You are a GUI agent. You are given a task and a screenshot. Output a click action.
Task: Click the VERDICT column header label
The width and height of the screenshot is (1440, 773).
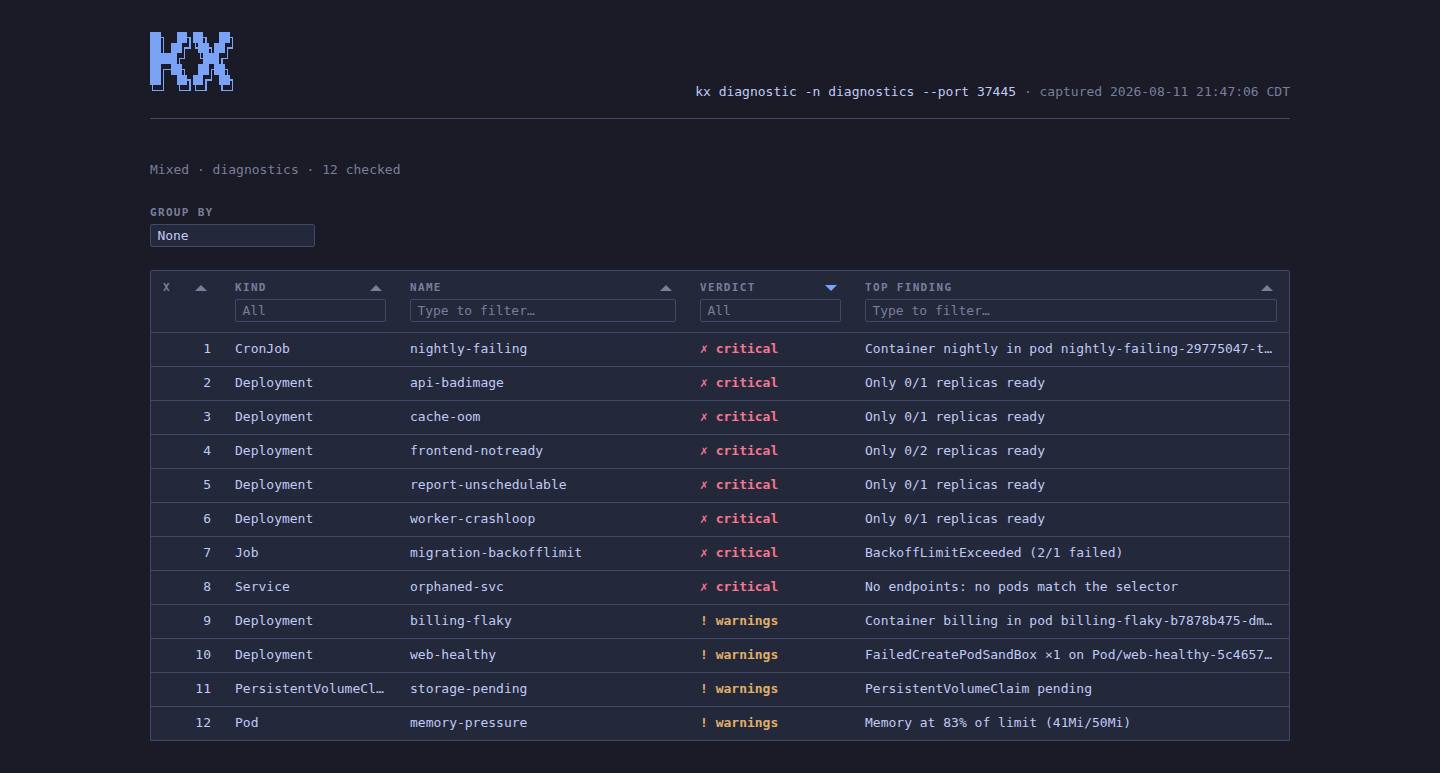click(727, 287)
